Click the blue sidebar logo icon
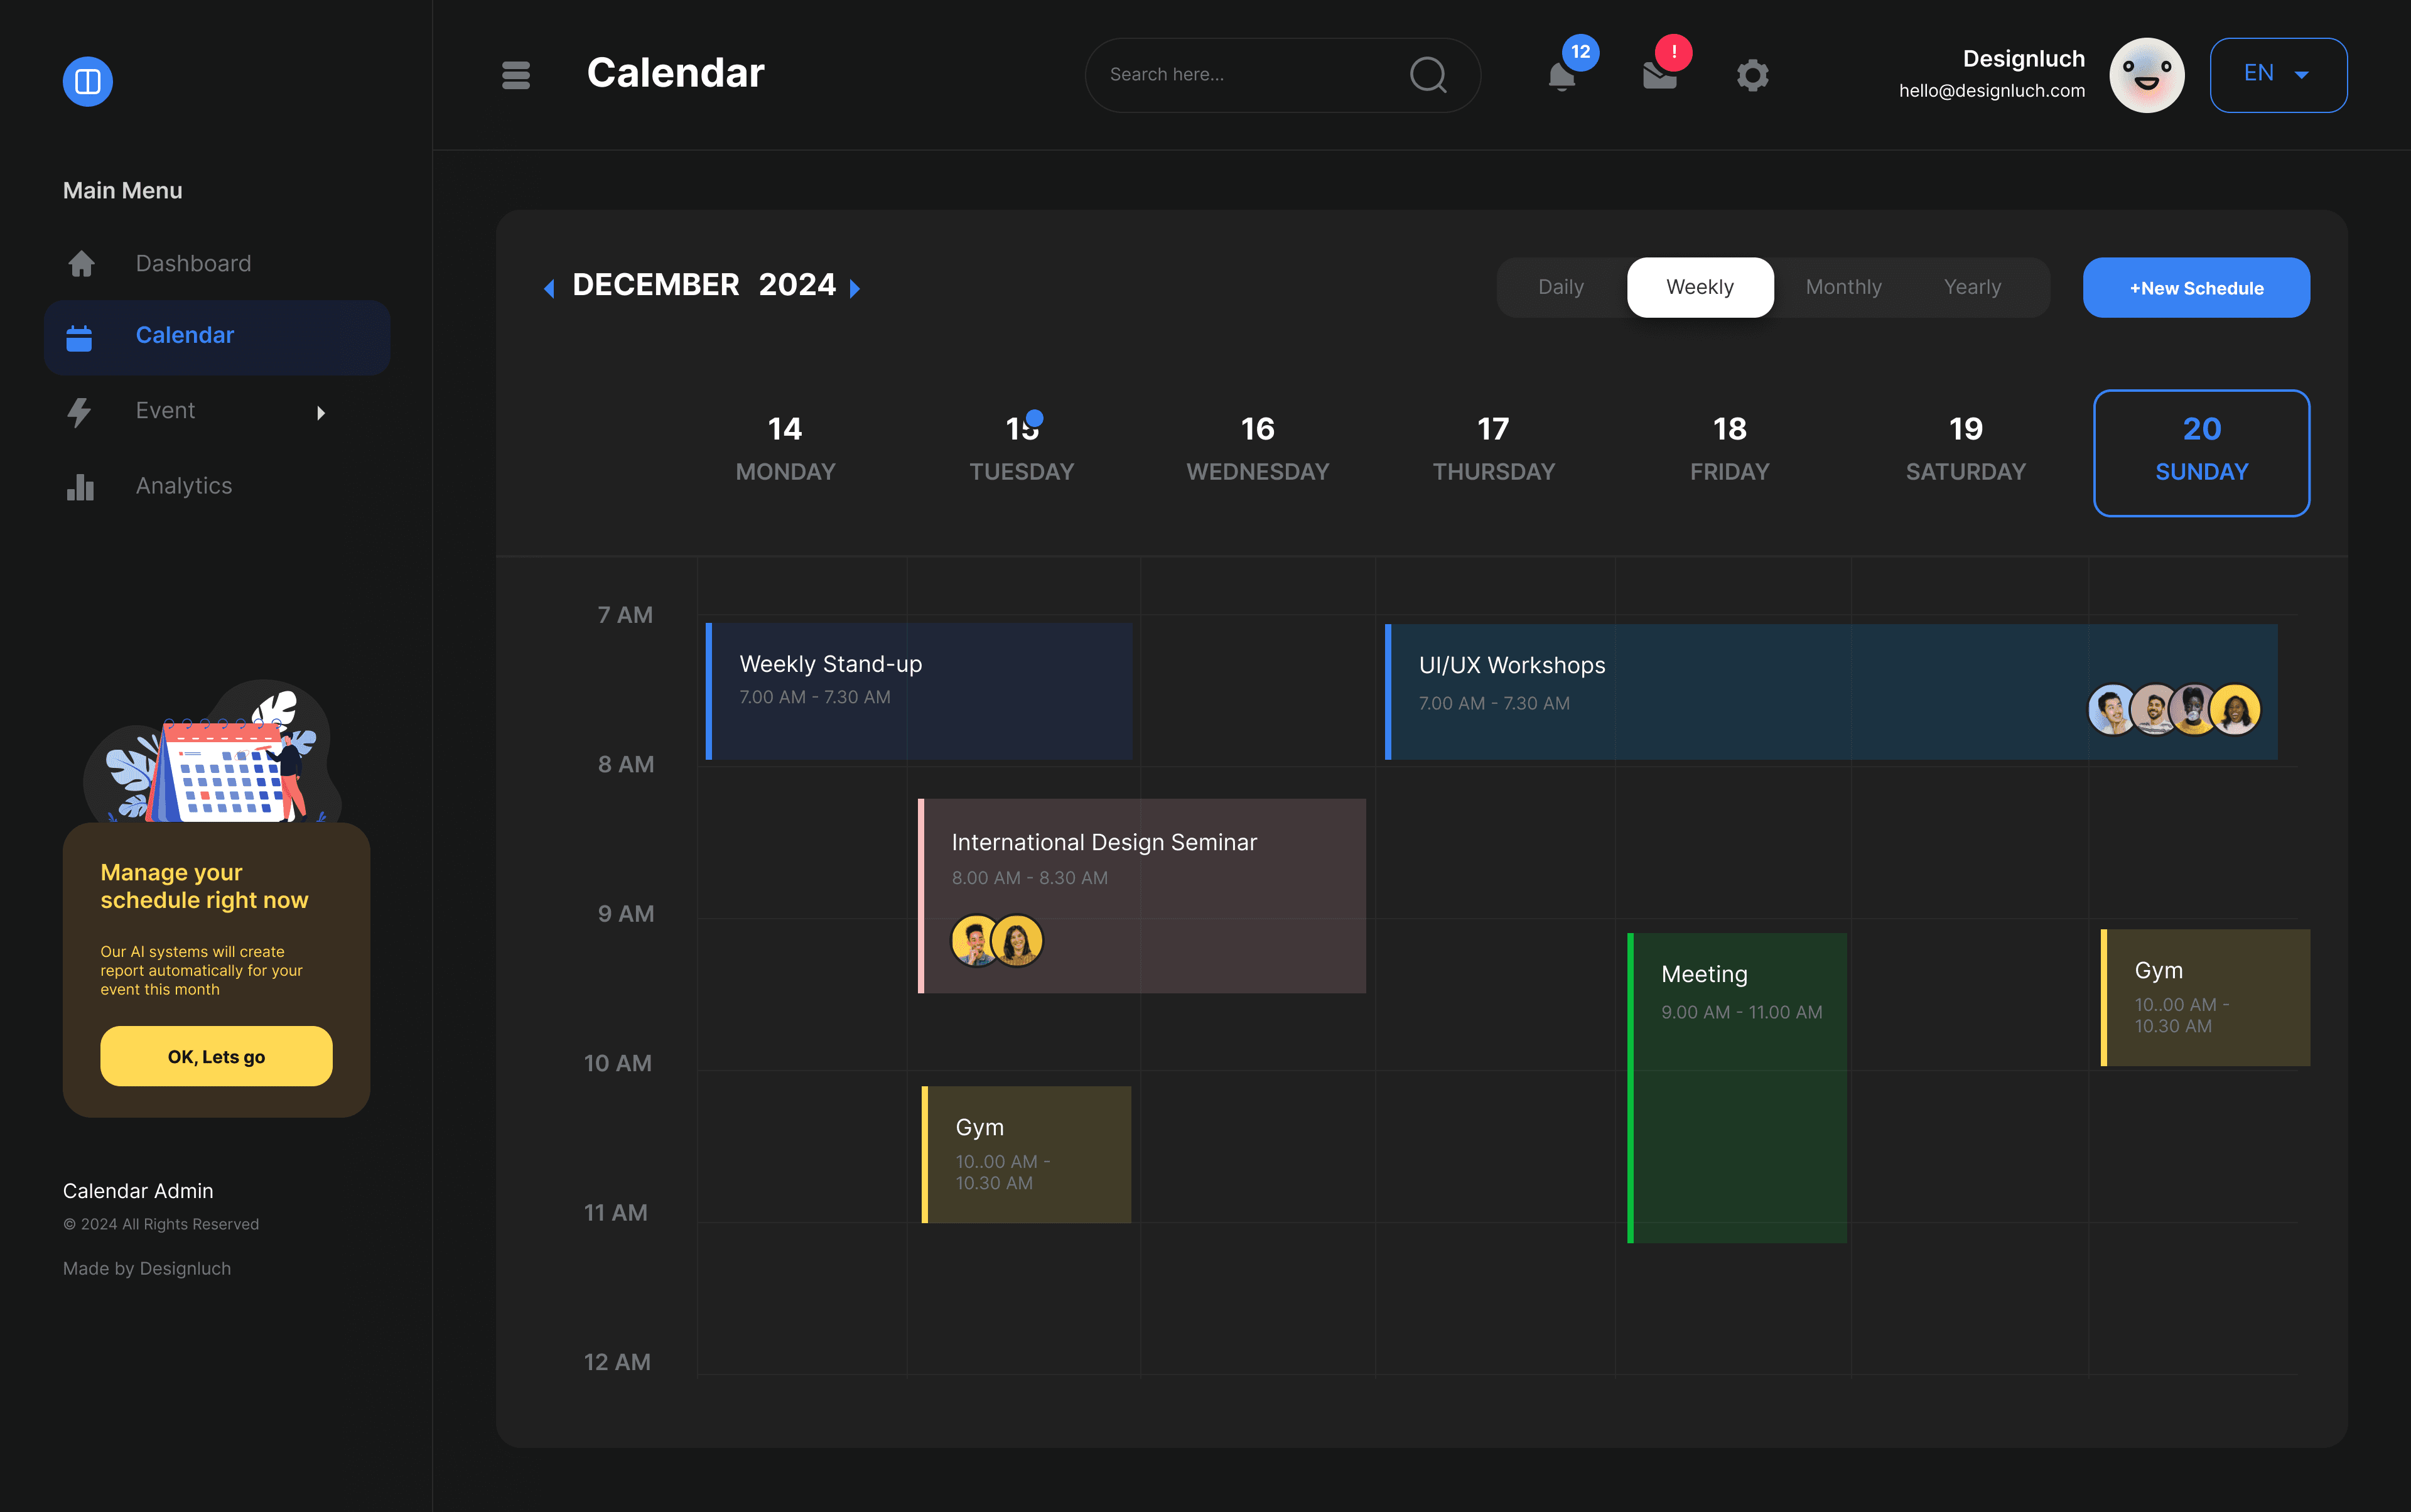 [88, 81]
